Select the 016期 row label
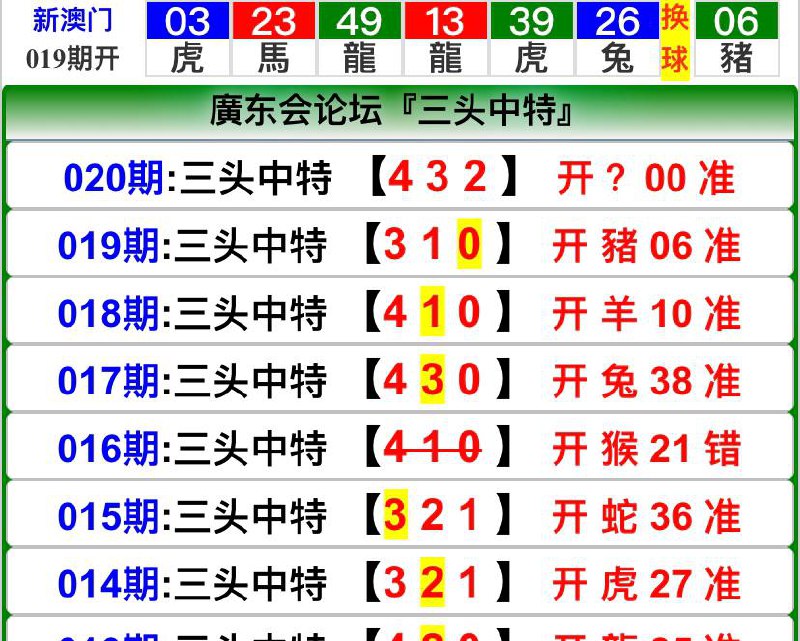Screen dimensions: 800x641 pos(109,449)
